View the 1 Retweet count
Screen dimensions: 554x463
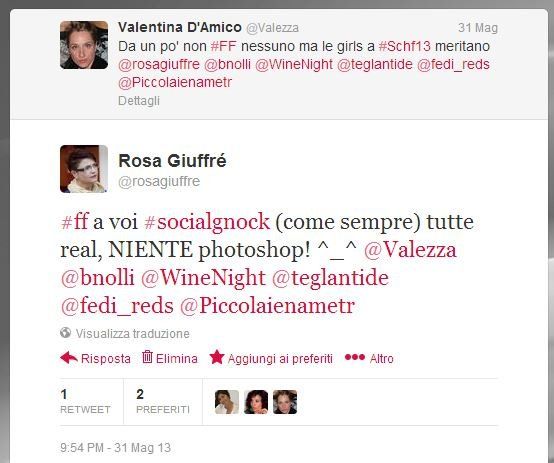(85, 402)
